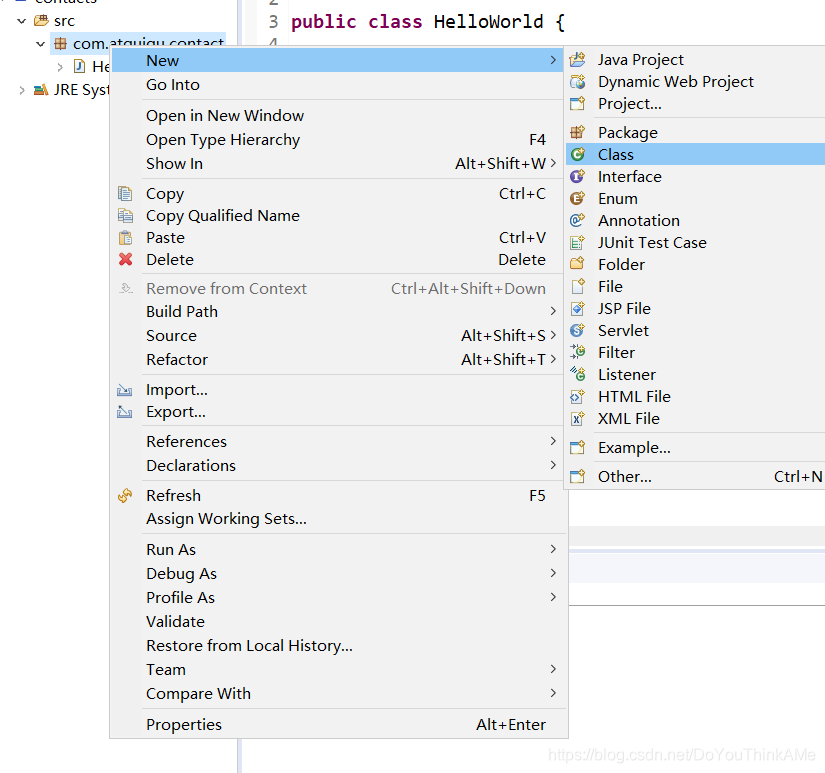Click the Ctrl+C shortcut label
The width and height of the screenshot is (825, 773).
click(522, 194)
